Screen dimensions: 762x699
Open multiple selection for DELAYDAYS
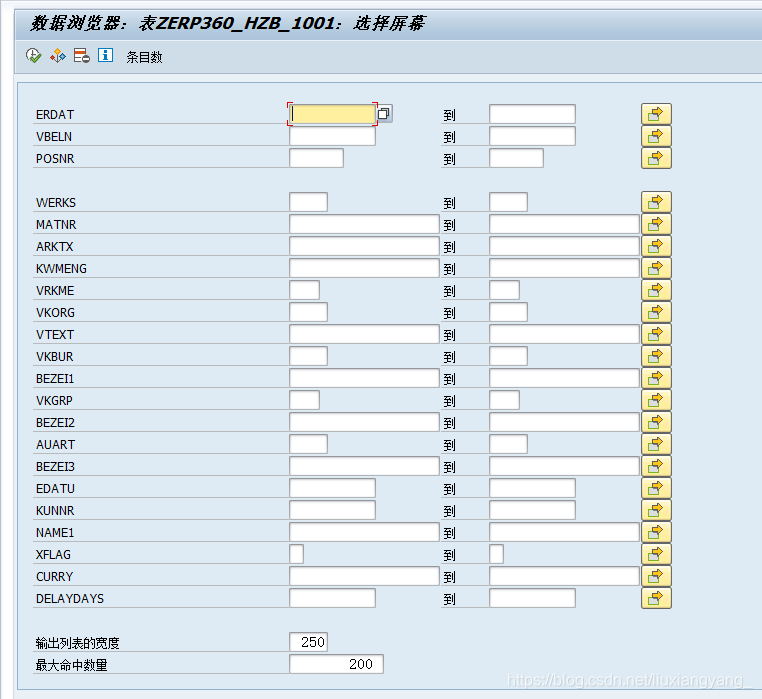point(656,598)
